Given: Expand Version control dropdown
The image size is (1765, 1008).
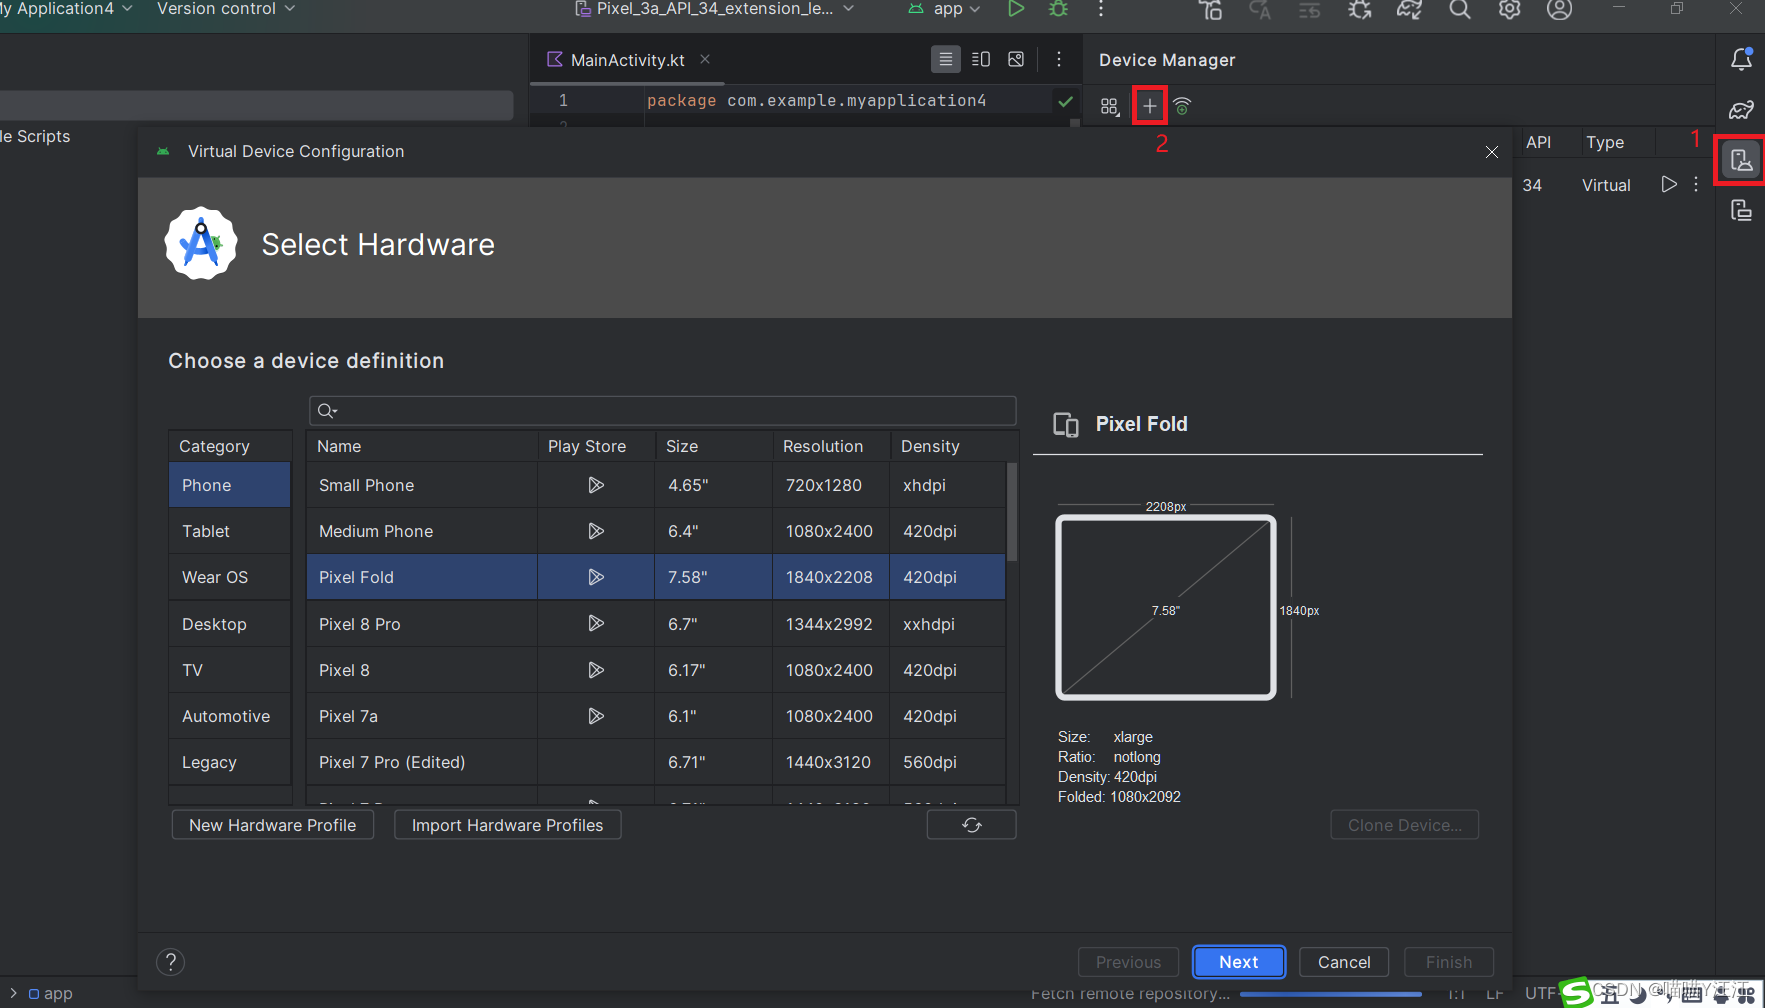Looking at the screenshot, I should [226, 9].
